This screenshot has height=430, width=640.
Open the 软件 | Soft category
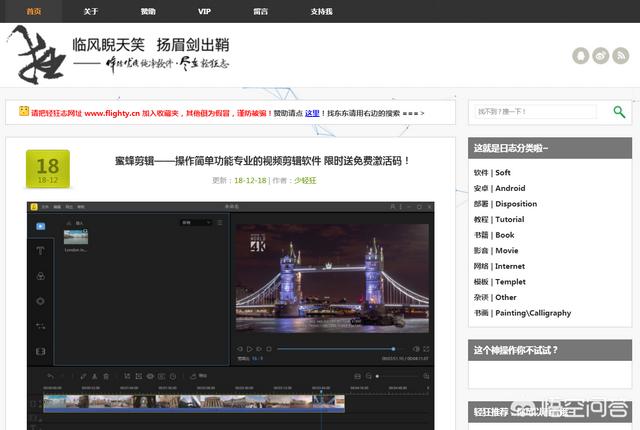(x=492, y=172)
